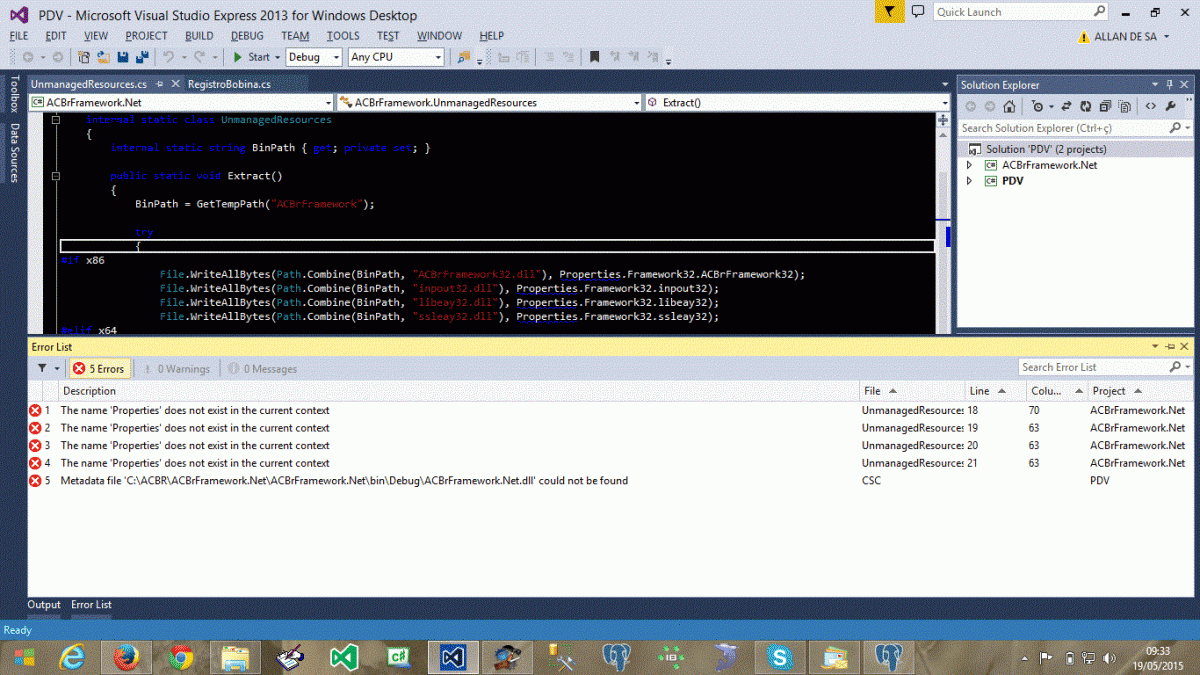Close the UnmanagedResources.cs tab
This screenshot has height=675, width=1200.
[176, 84]
